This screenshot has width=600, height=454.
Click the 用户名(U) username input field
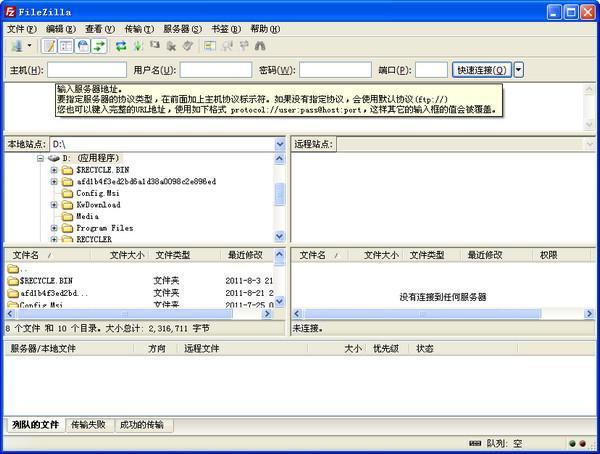point(216,70)
